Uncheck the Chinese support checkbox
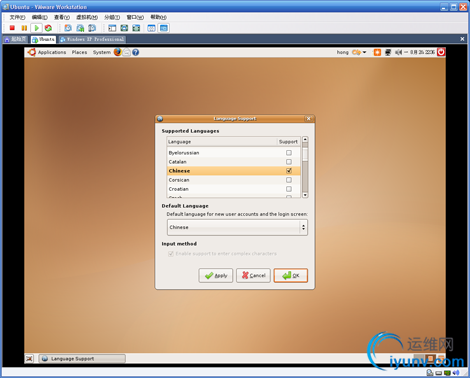 [289, 171]
